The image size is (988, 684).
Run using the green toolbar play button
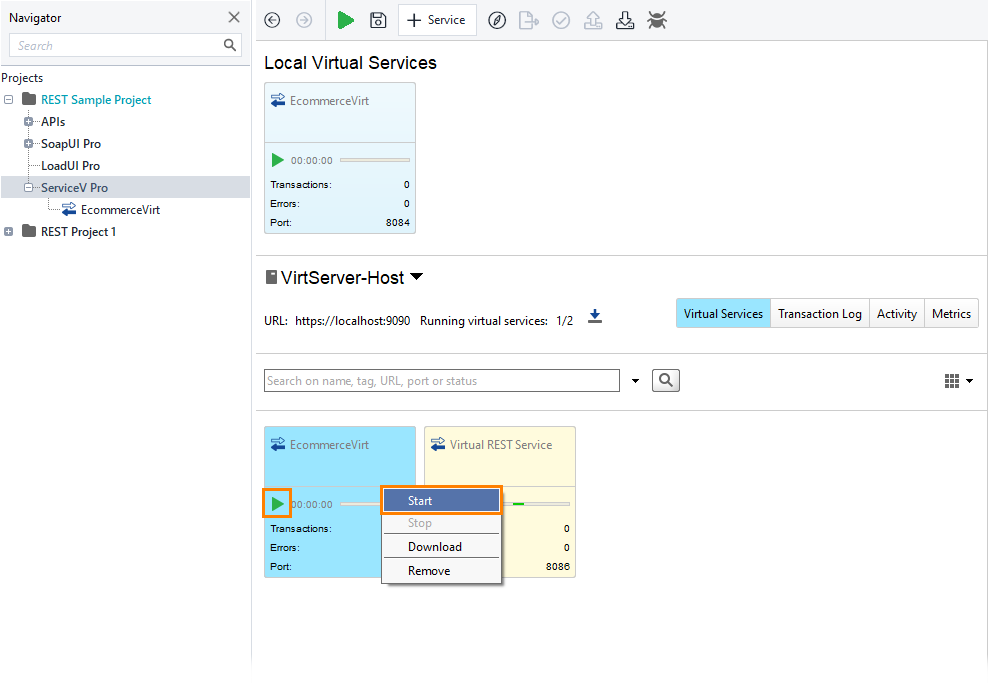point(345,20)
